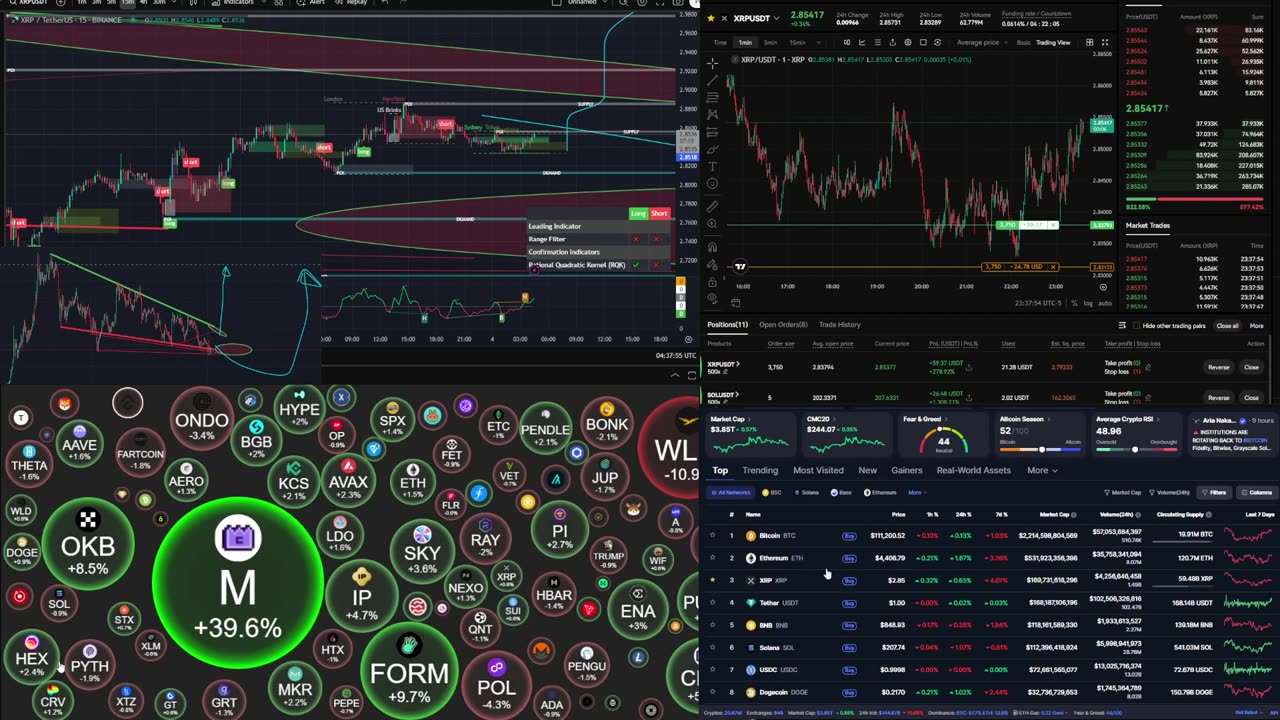Cancel the 3,750 -24.78 USD order line
This screenshot has width=1280, height=720.
click(x=1053, y=267)
